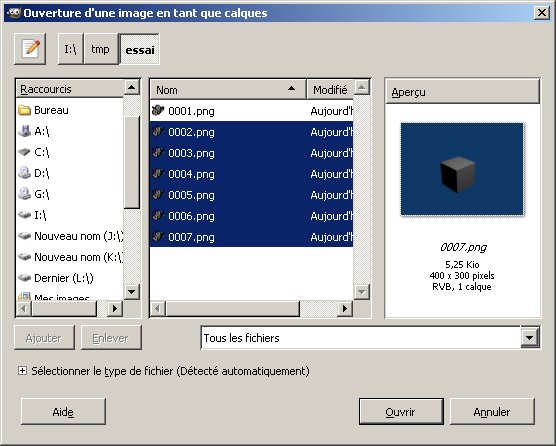Click the Ouvrir button
556x446 pixels.
tap(401, 412)
